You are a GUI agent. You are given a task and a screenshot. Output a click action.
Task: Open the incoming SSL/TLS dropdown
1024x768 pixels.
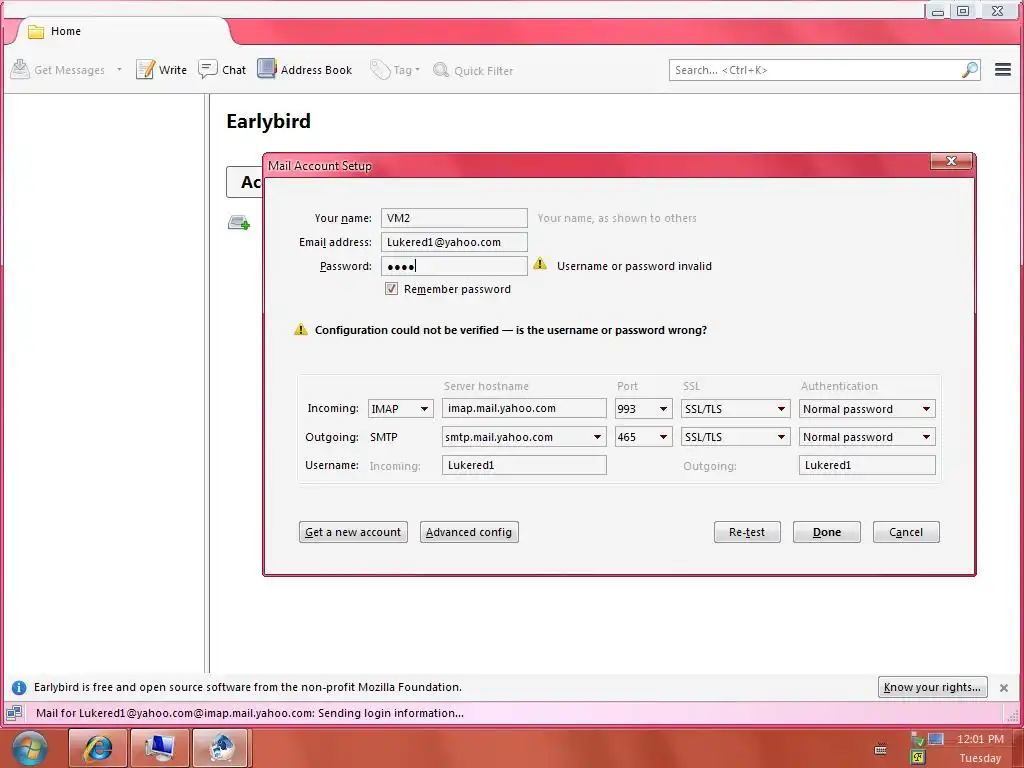point(735,409)
